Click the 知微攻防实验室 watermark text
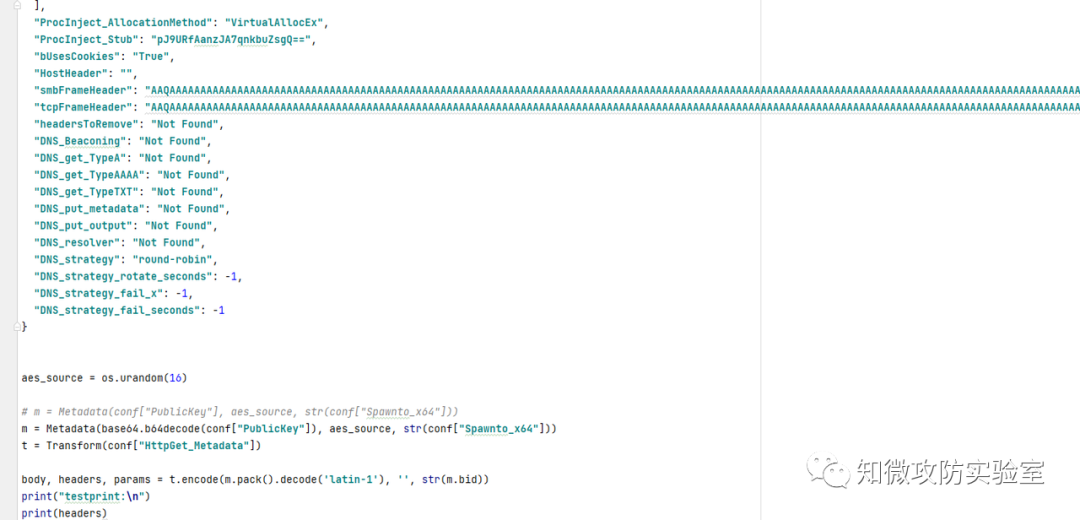 click(951, 472)
